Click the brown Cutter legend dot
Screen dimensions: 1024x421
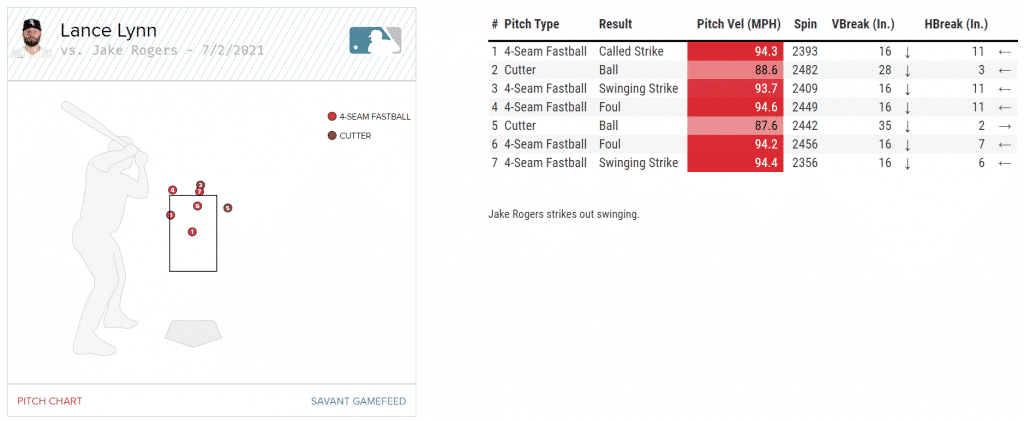[332, 135]
